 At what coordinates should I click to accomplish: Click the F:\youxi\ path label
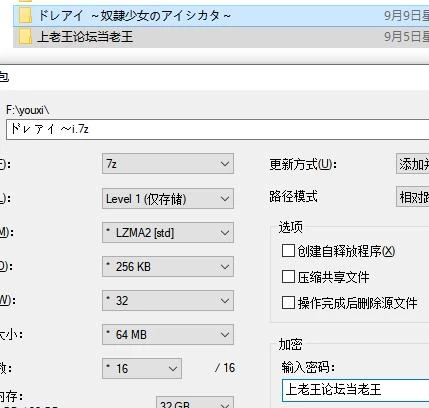click(x=28, y=110)
